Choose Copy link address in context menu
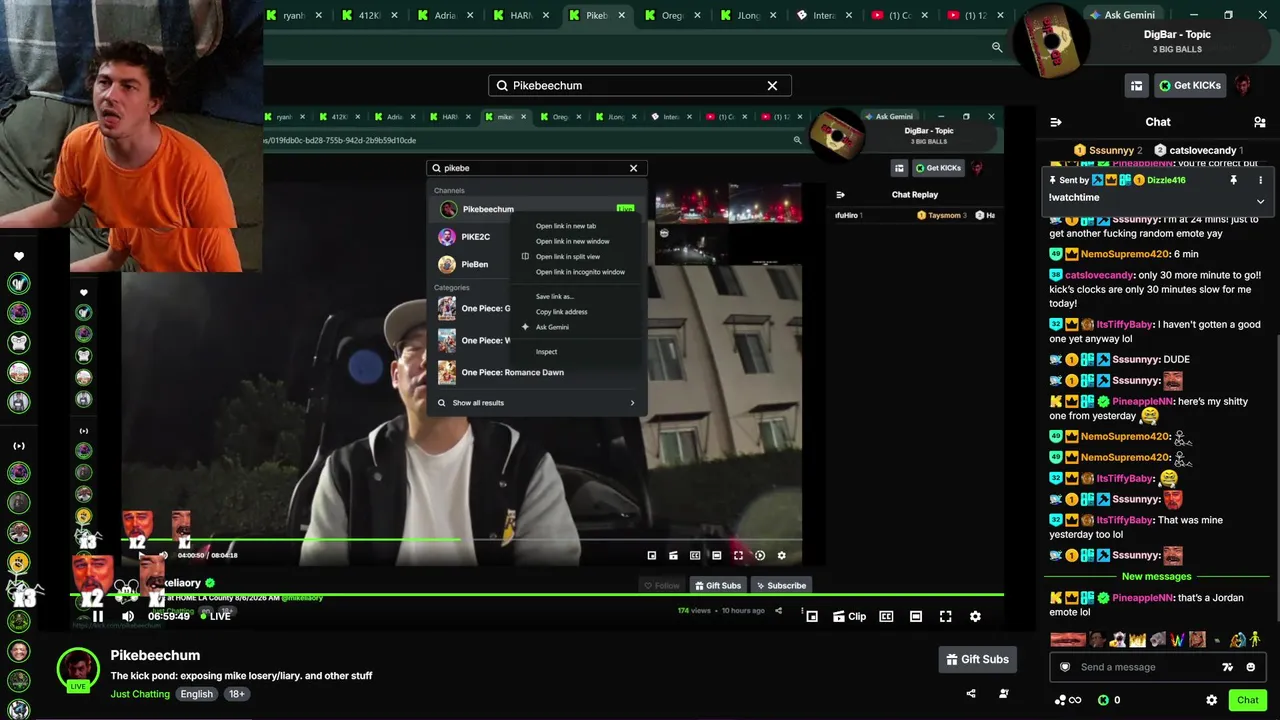 561,312
